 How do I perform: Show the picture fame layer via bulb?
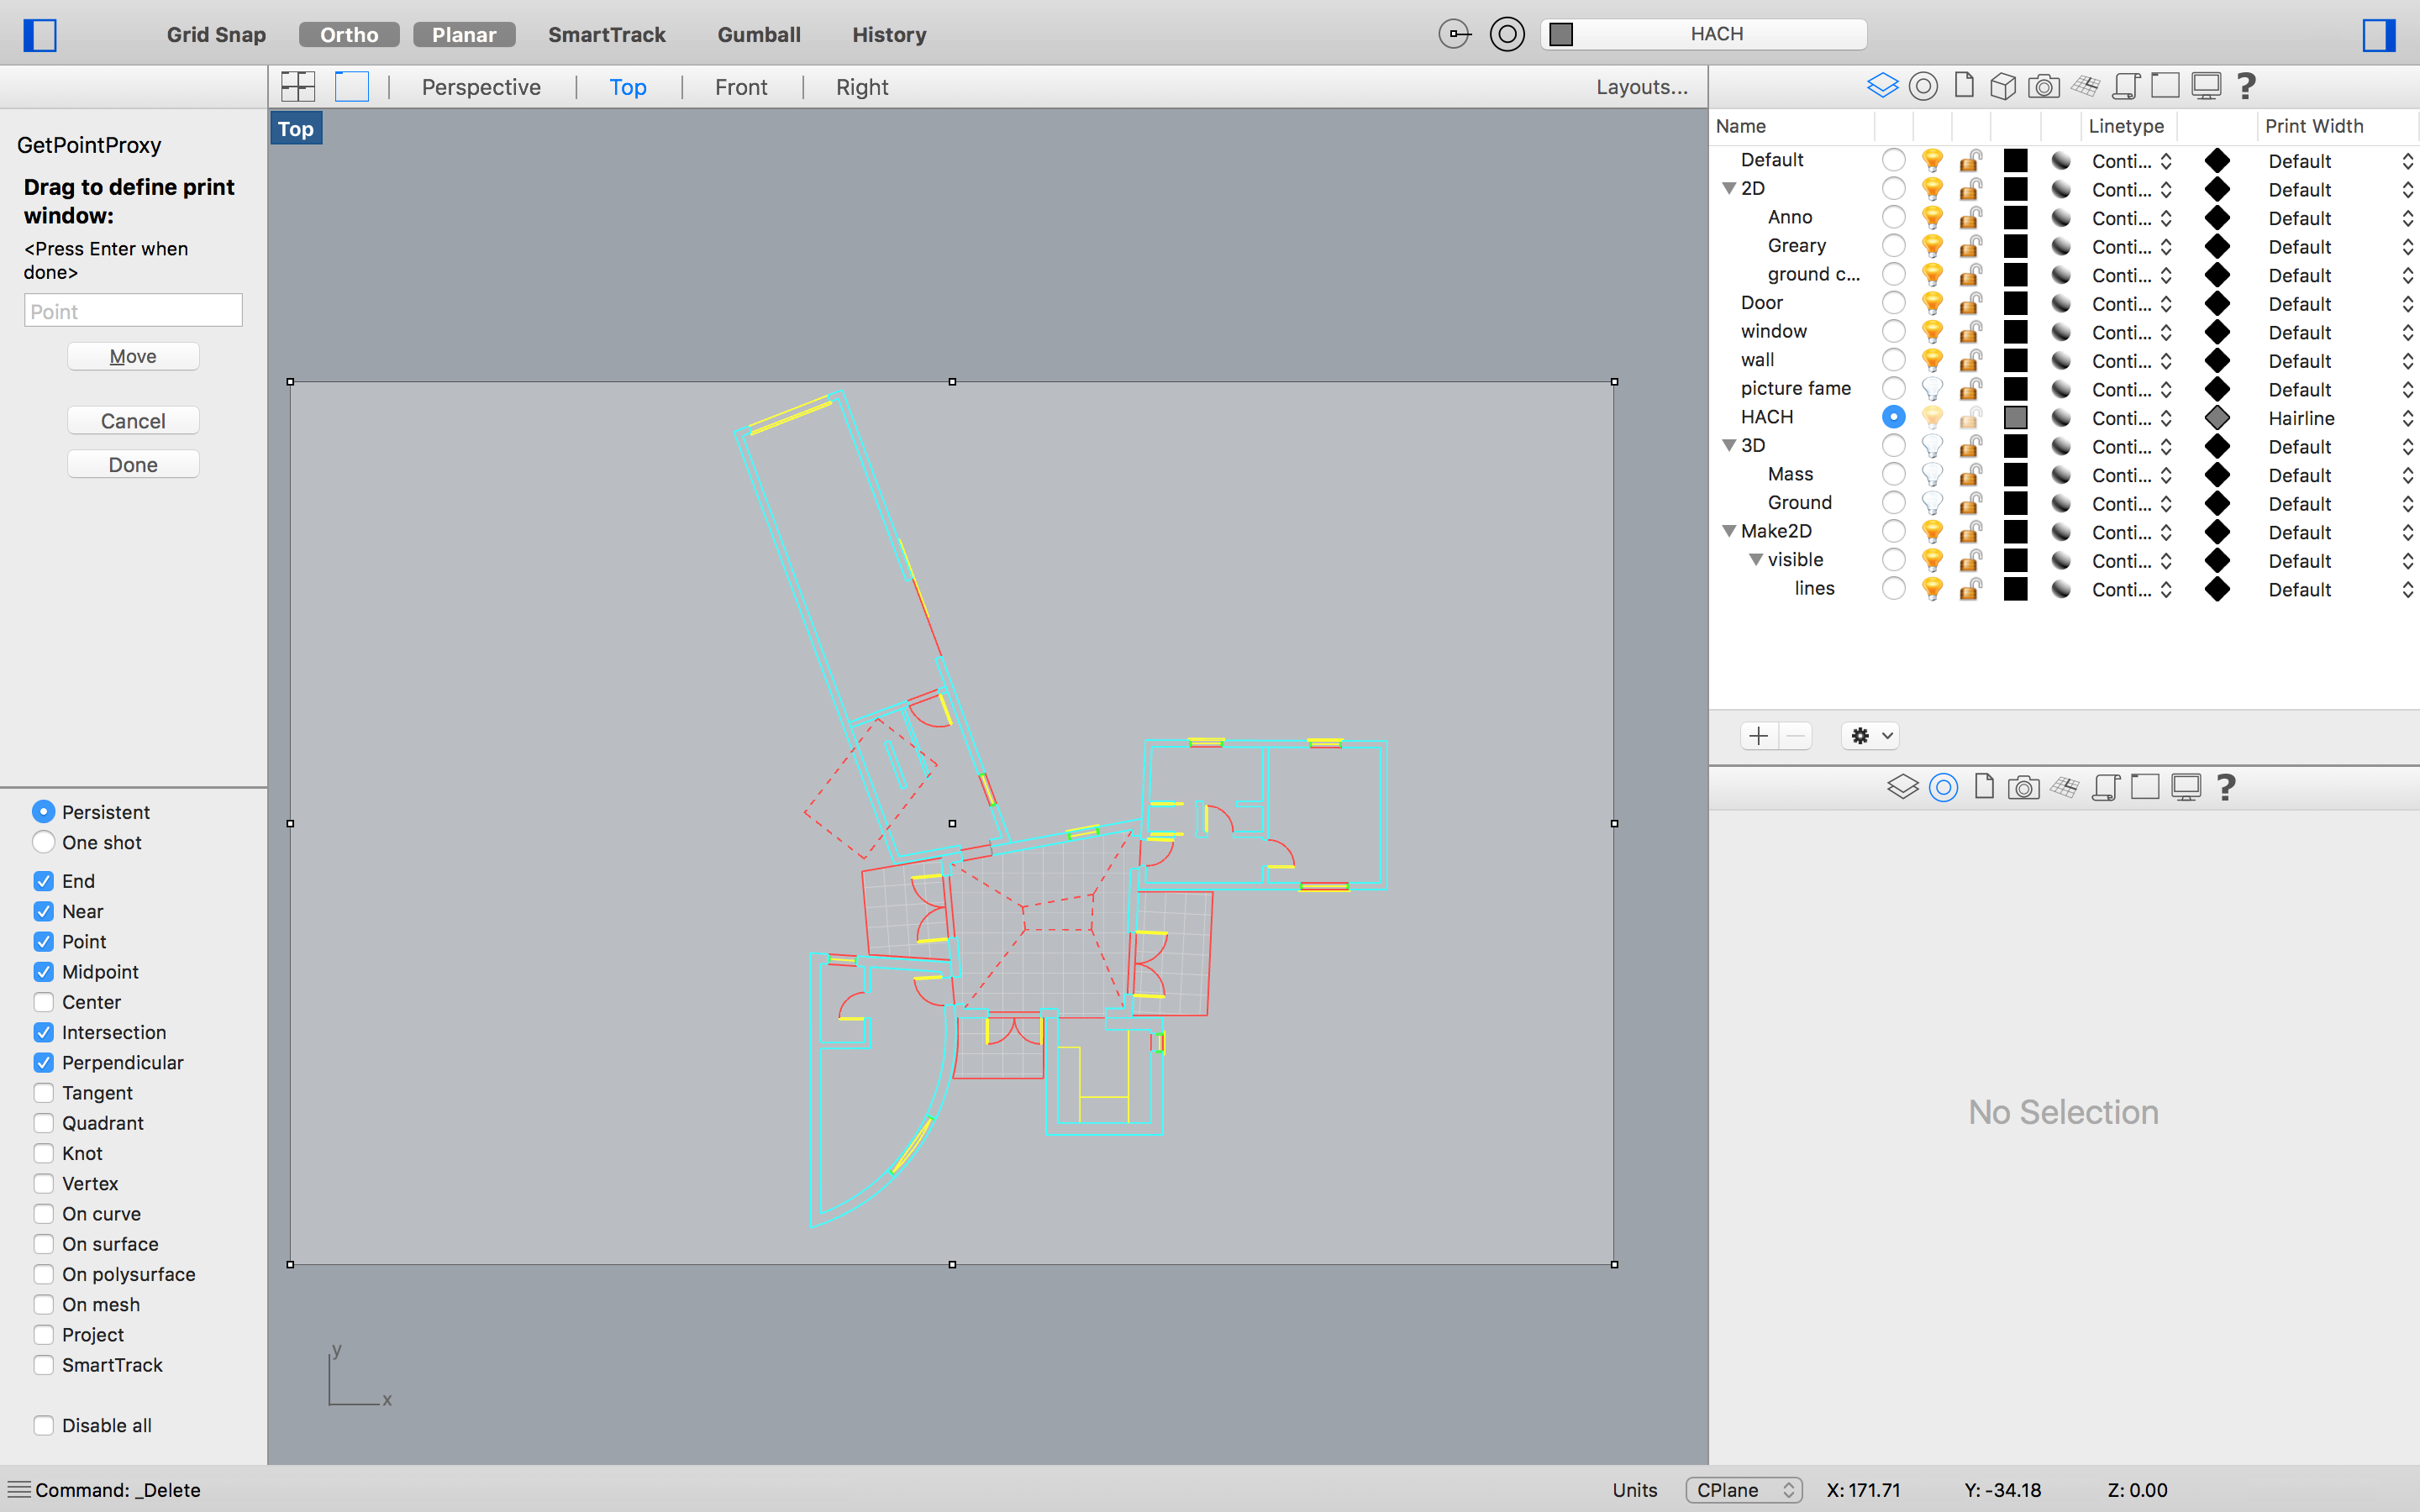point(1932,388)
